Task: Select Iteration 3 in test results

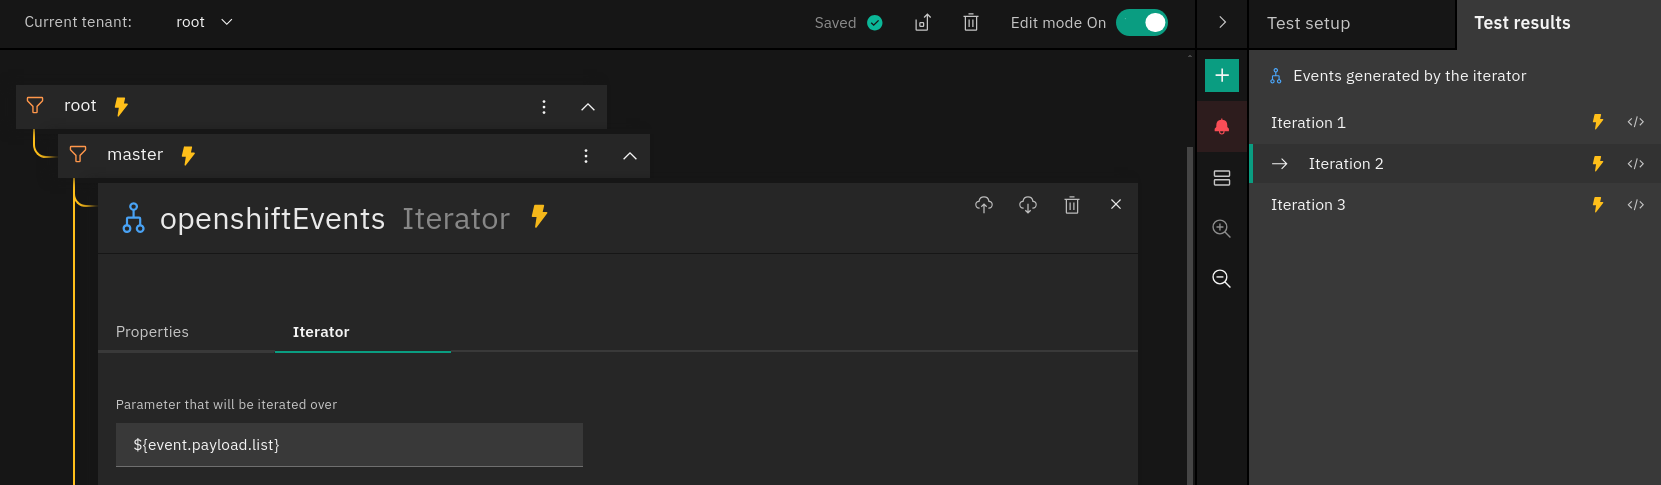Action: 1308,205
